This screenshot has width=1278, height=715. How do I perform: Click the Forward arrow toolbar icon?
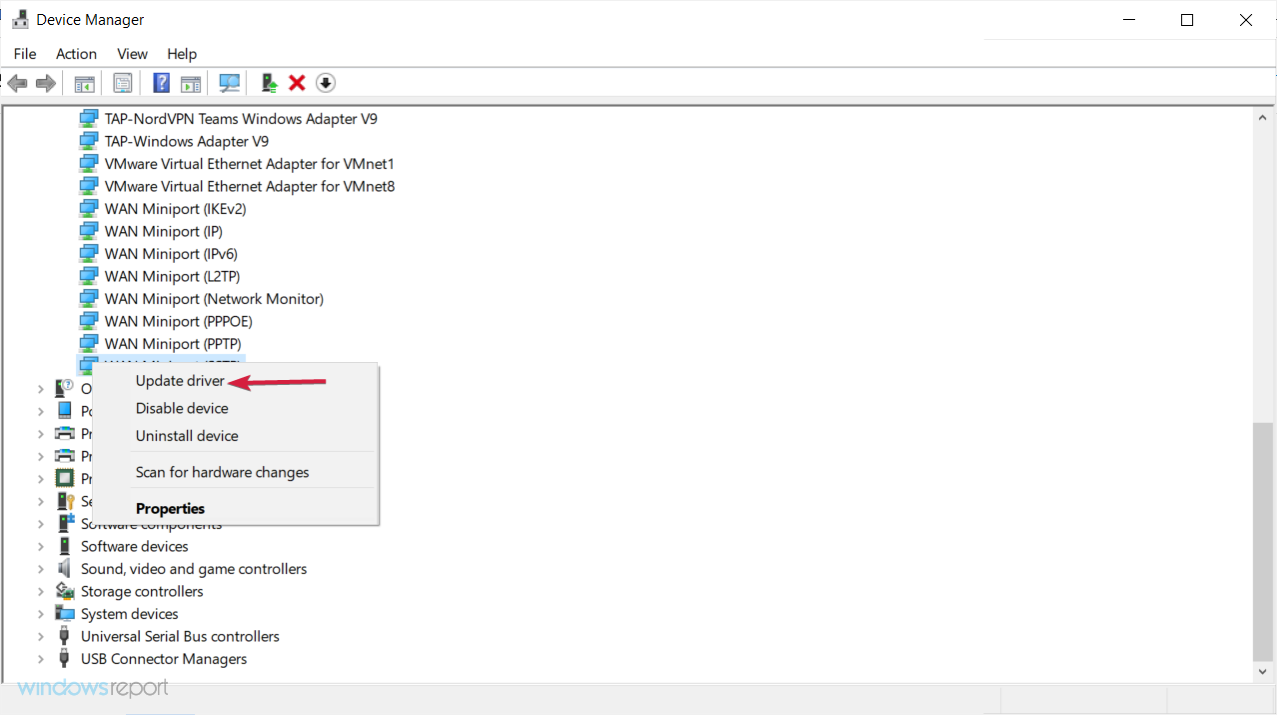click(45, 83)
